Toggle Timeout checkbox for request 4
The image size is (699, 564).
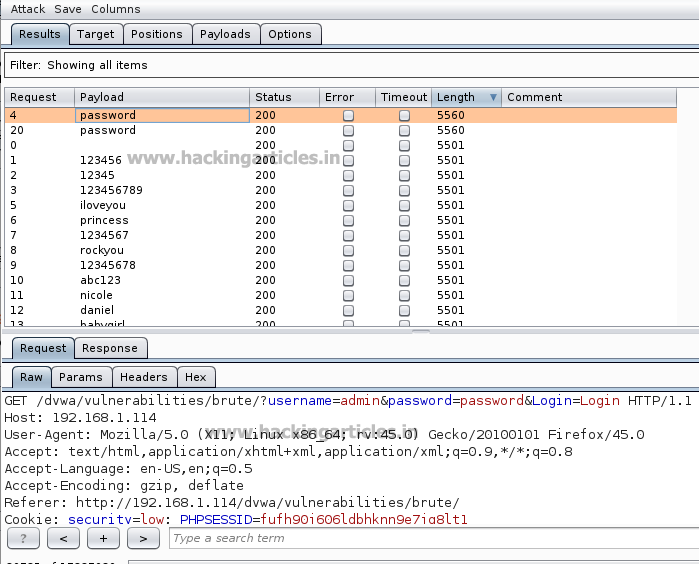404,115
